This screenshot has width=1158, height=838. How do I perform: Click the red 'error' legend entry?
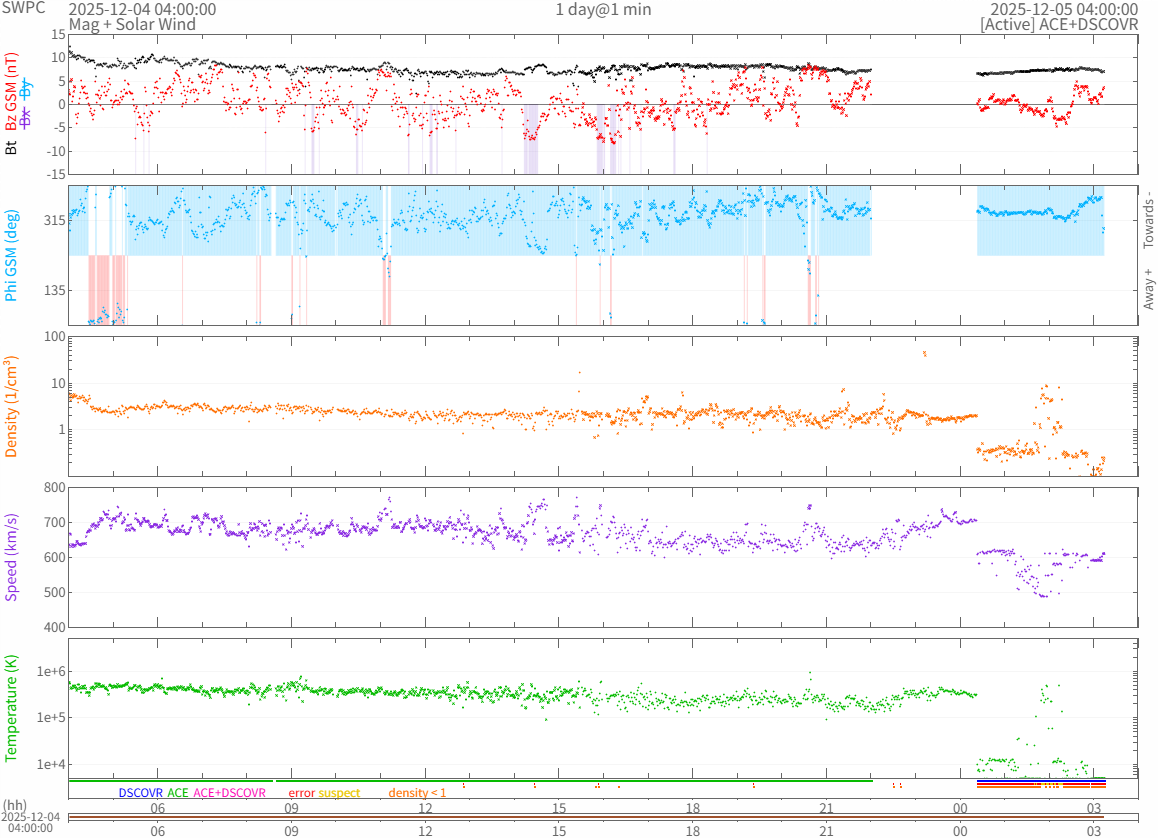click(x=301, y=793)
